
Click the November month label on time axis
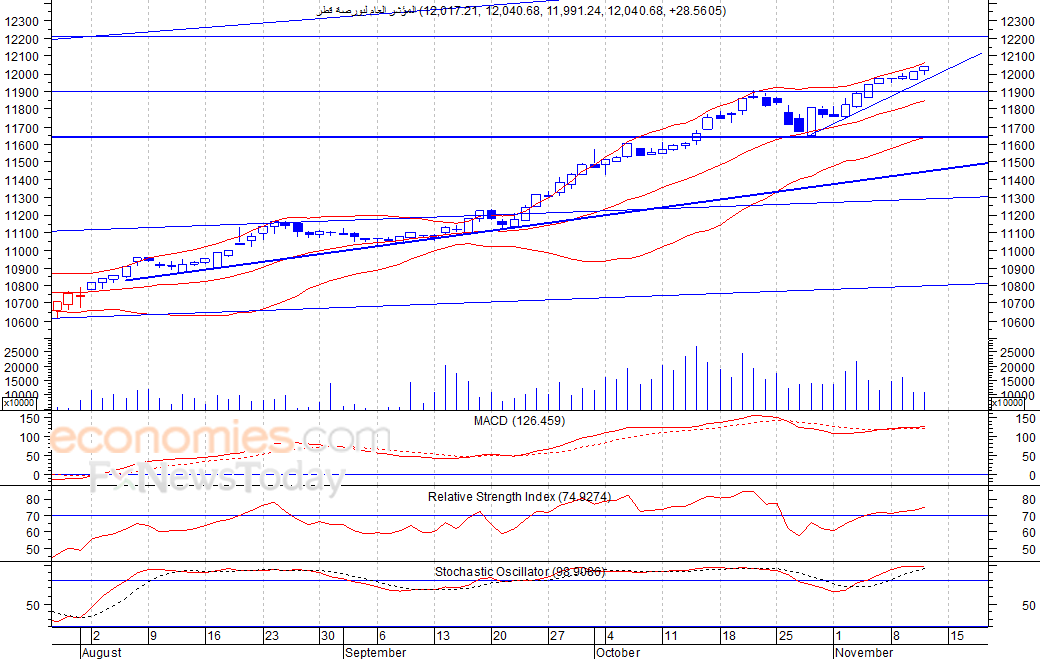pos(864,652)
